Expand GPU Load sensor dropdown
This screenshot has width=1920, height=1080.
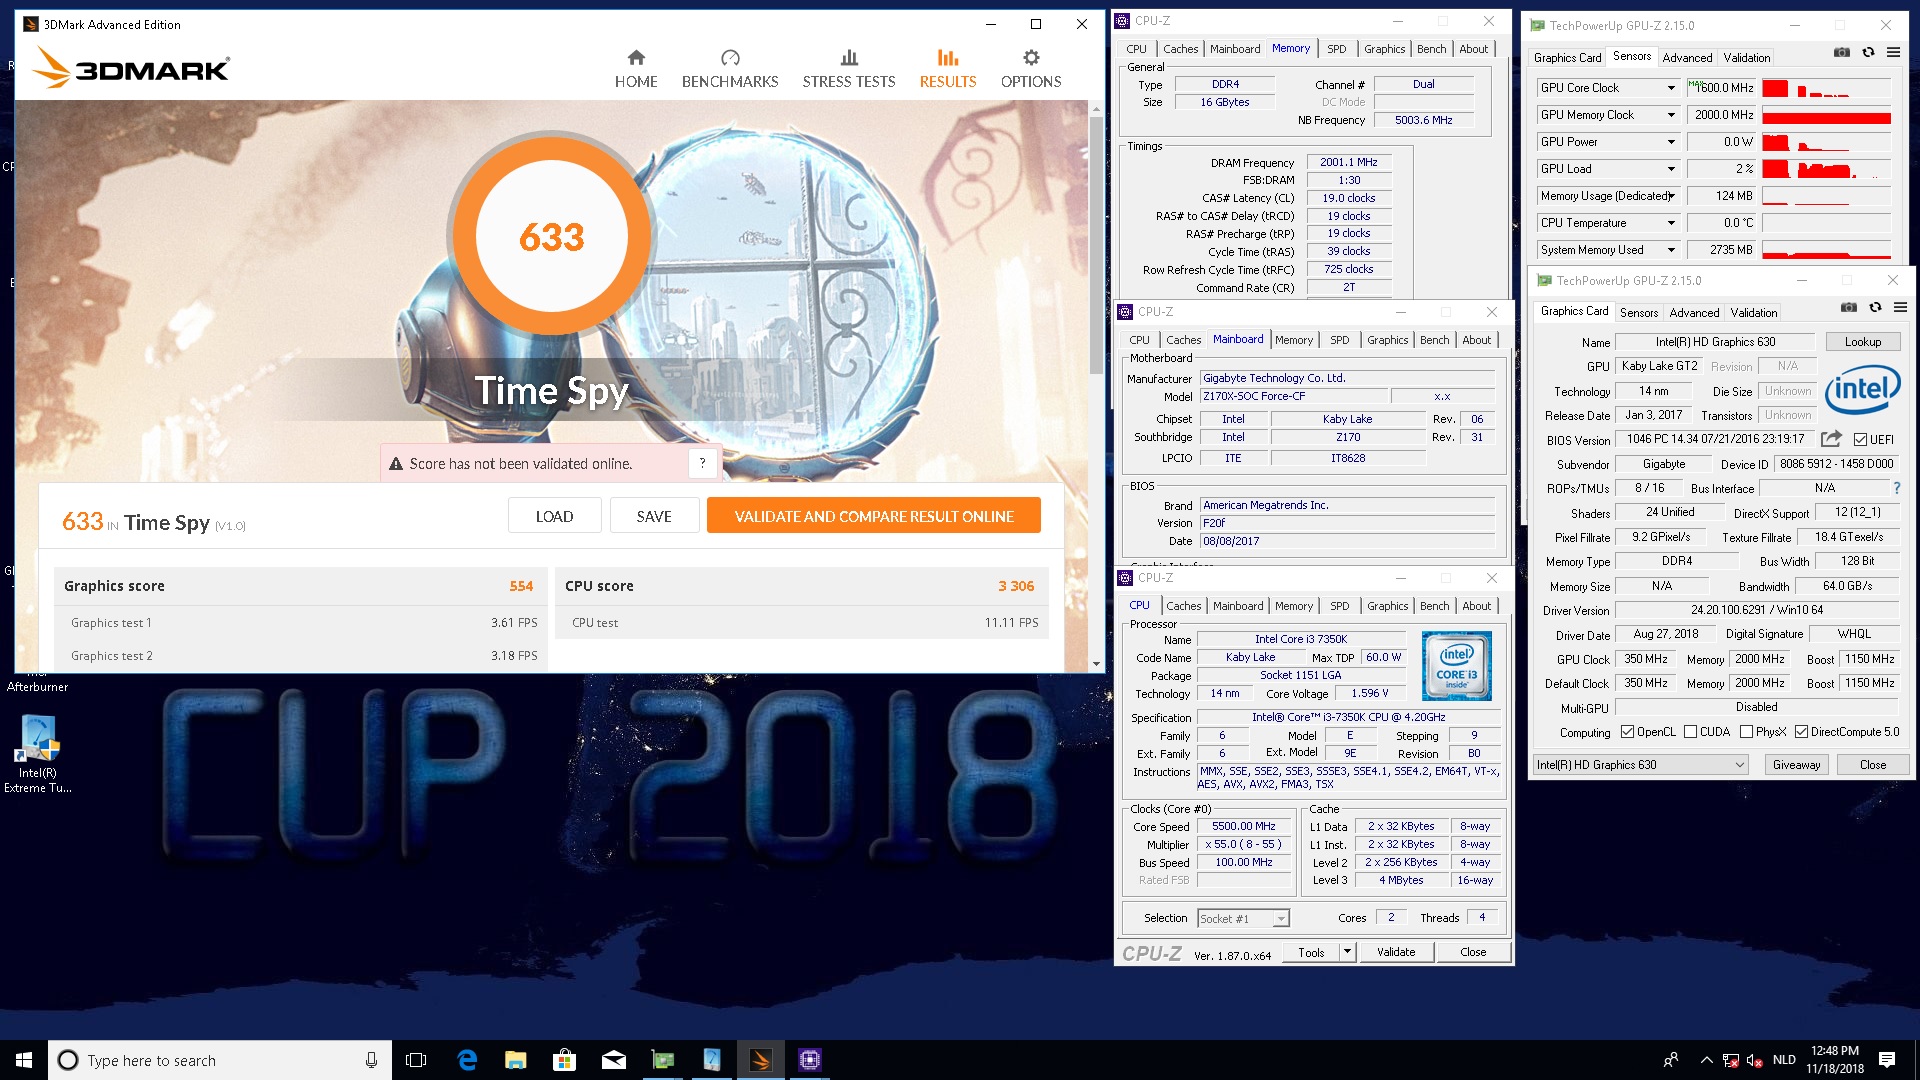1670,169
